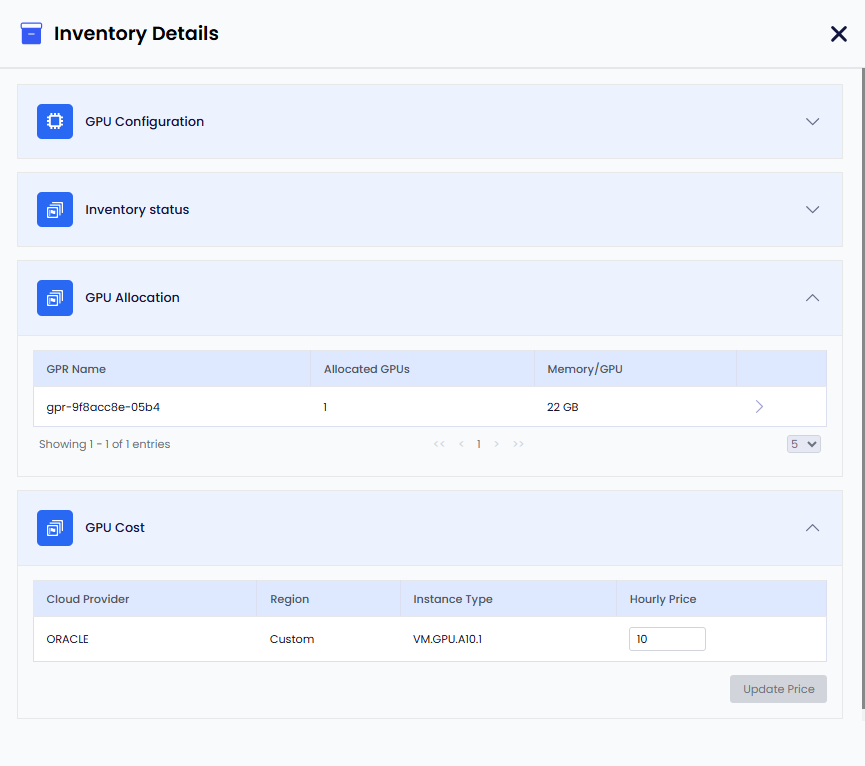Open the rows-per-page dropdown showing 5
The image size is (865, 766).
click(x=803, y=444)
